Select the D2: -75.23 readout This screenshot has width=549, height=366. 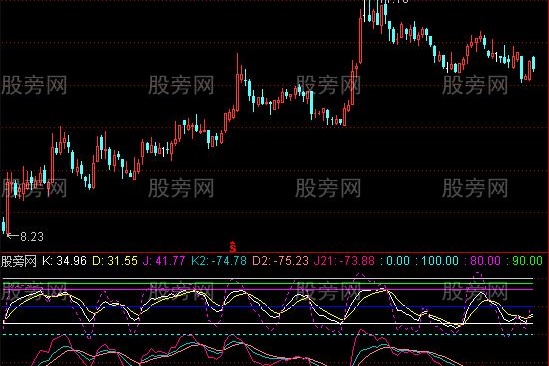click(x=280, y=261)
